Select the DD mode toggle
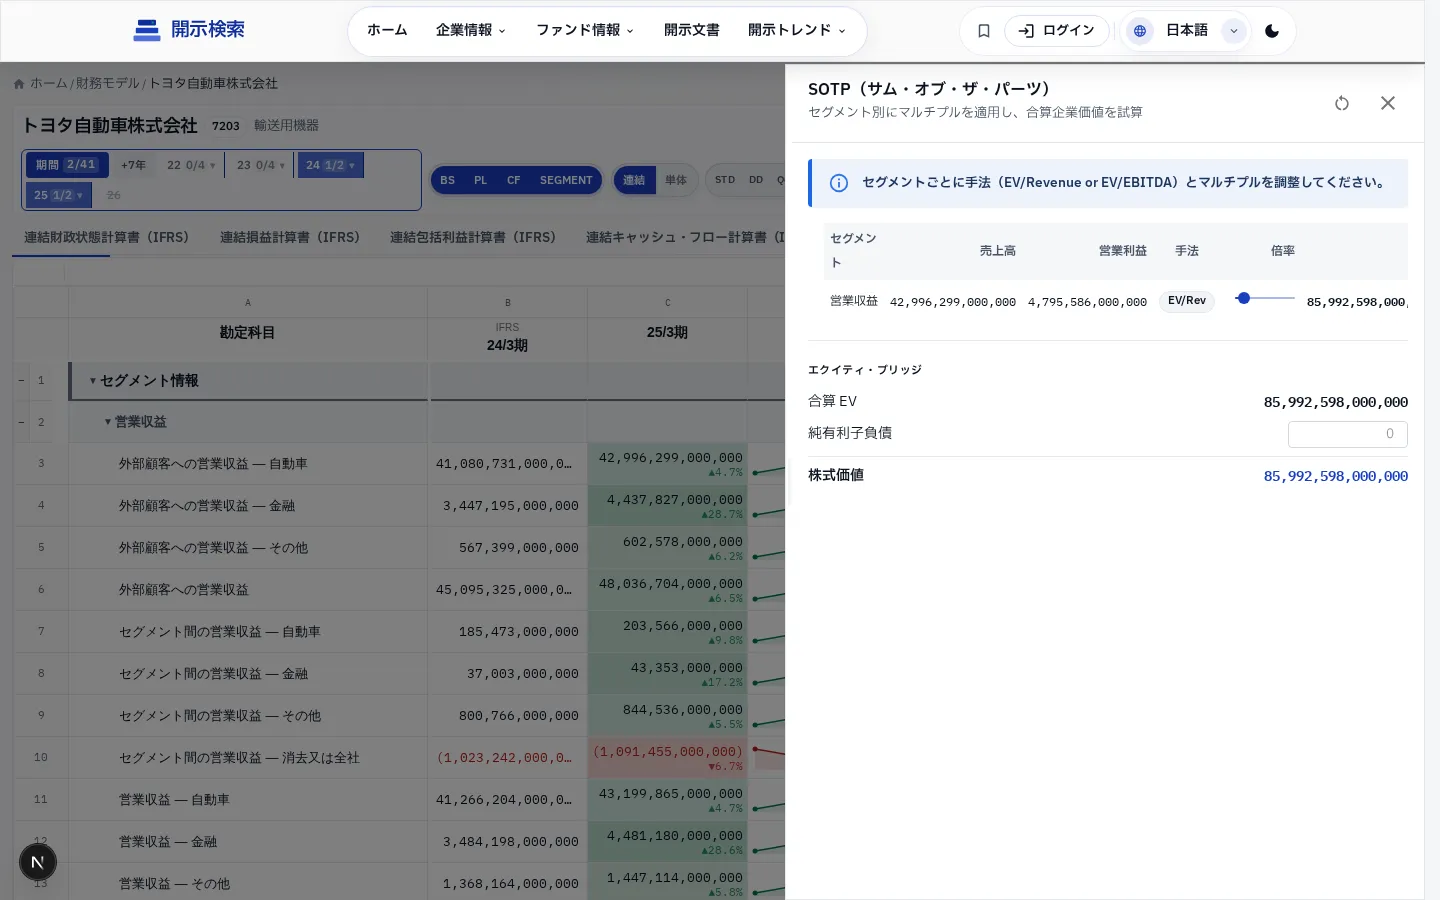This screenshot has width=1440, height=900. (x=756, y=180)
